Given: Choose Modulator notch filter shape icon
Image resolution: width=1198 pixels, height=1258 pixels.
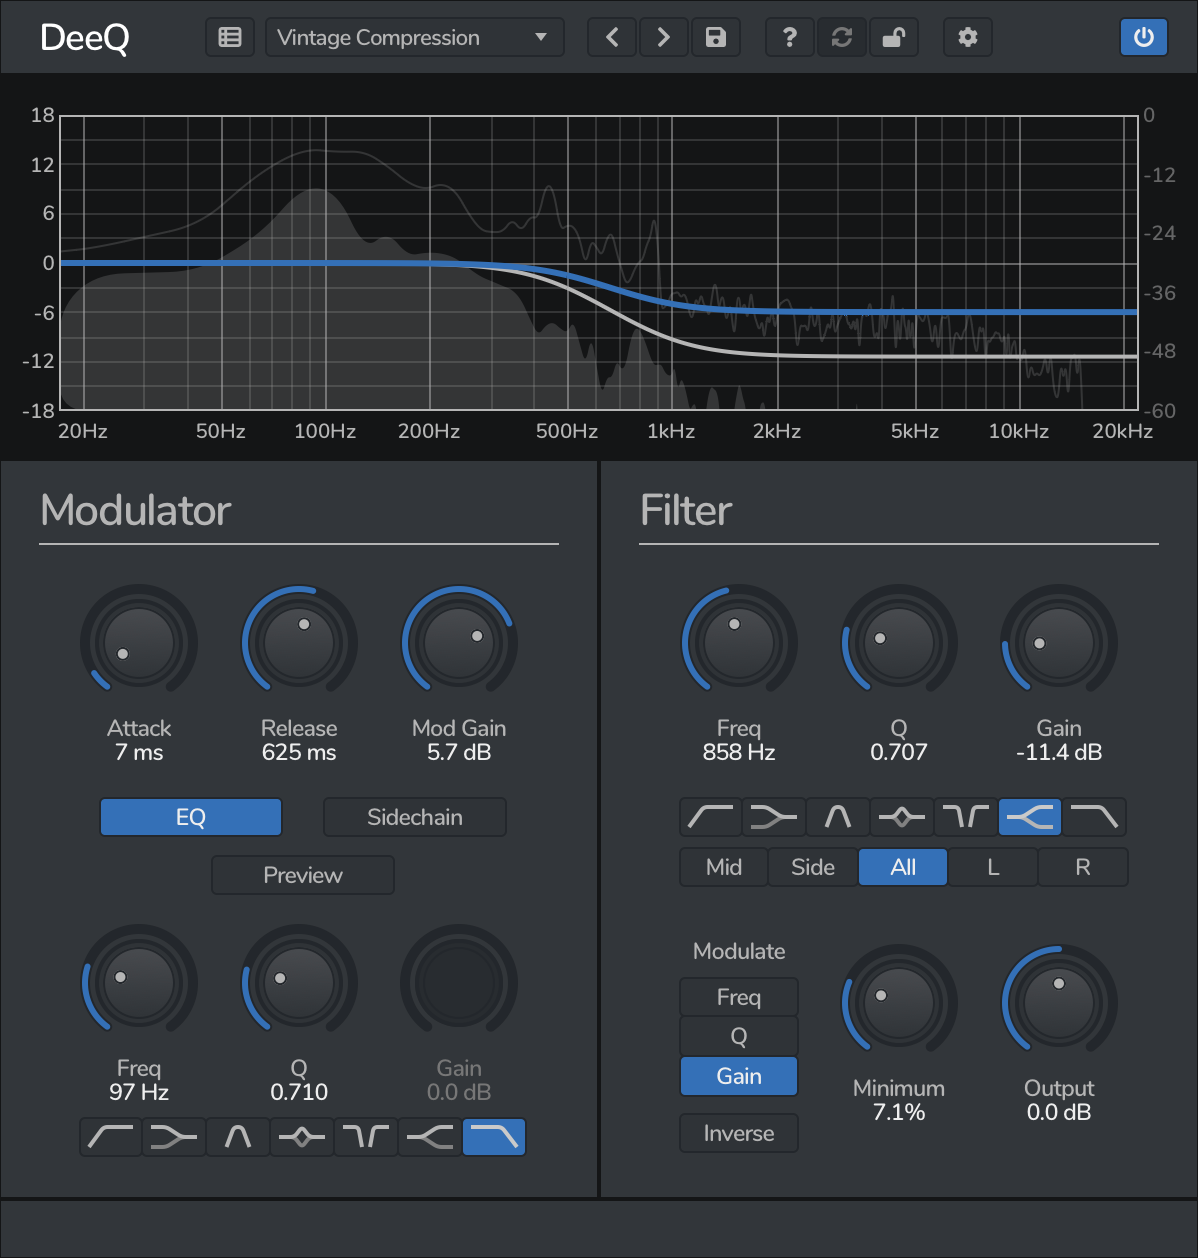Looking at the screenshot, I should tap(366, 1137).
